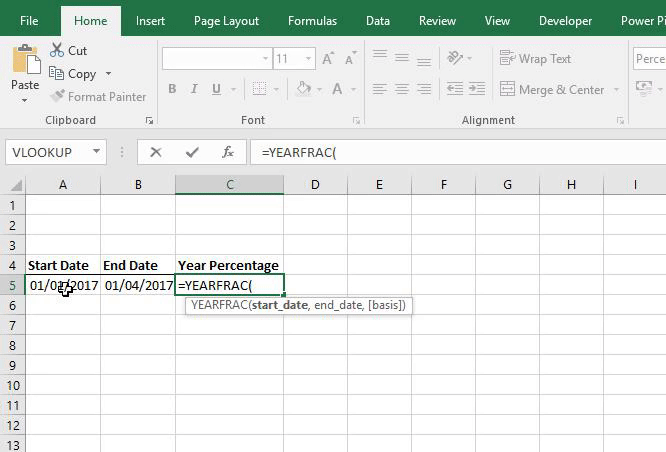This screenshot has width=666, height=452.
Task: Open the Page Layout tab
Action: point(226,20)
